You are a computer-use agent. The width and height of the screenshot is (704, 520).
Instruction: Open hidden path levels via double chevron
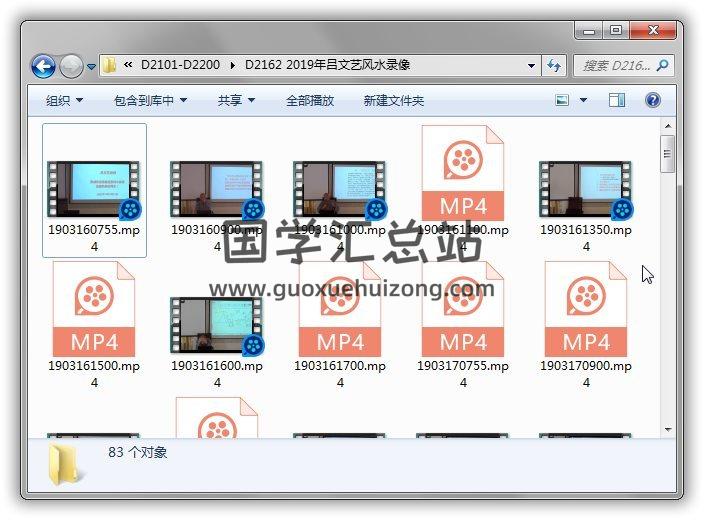128,65
